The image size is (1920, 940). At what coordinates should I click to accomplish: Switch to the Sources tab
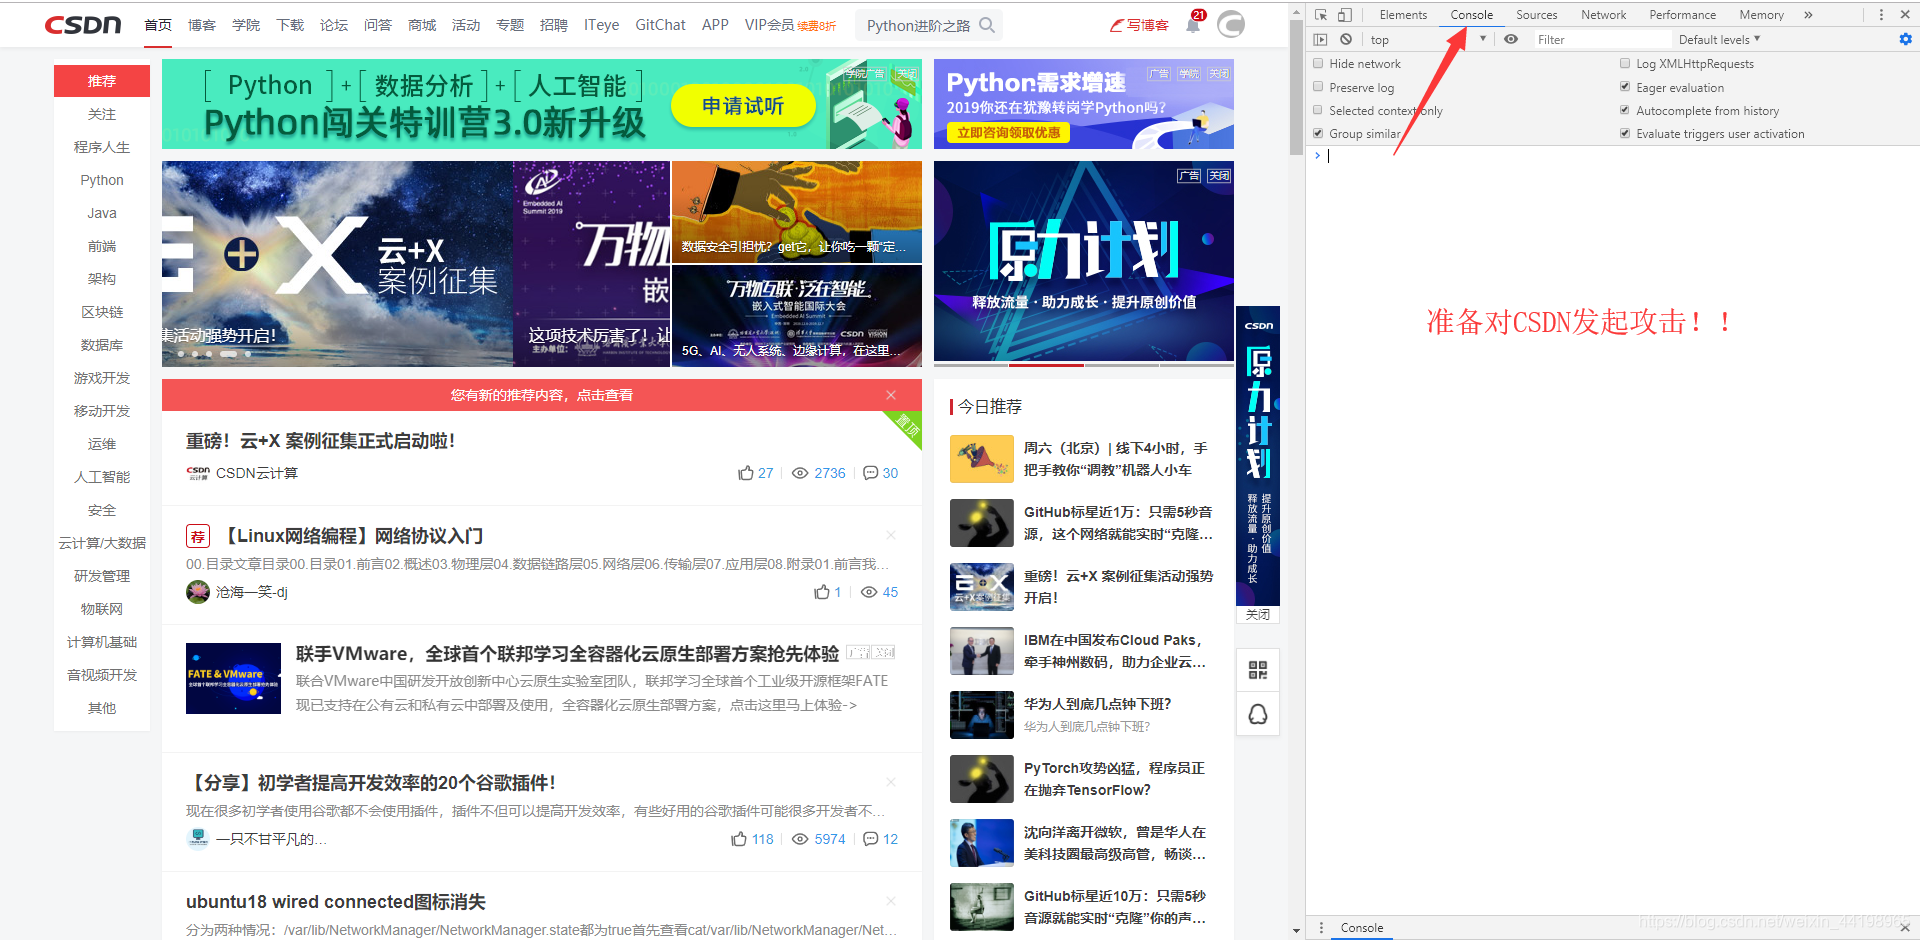[x=1536, y=15]
